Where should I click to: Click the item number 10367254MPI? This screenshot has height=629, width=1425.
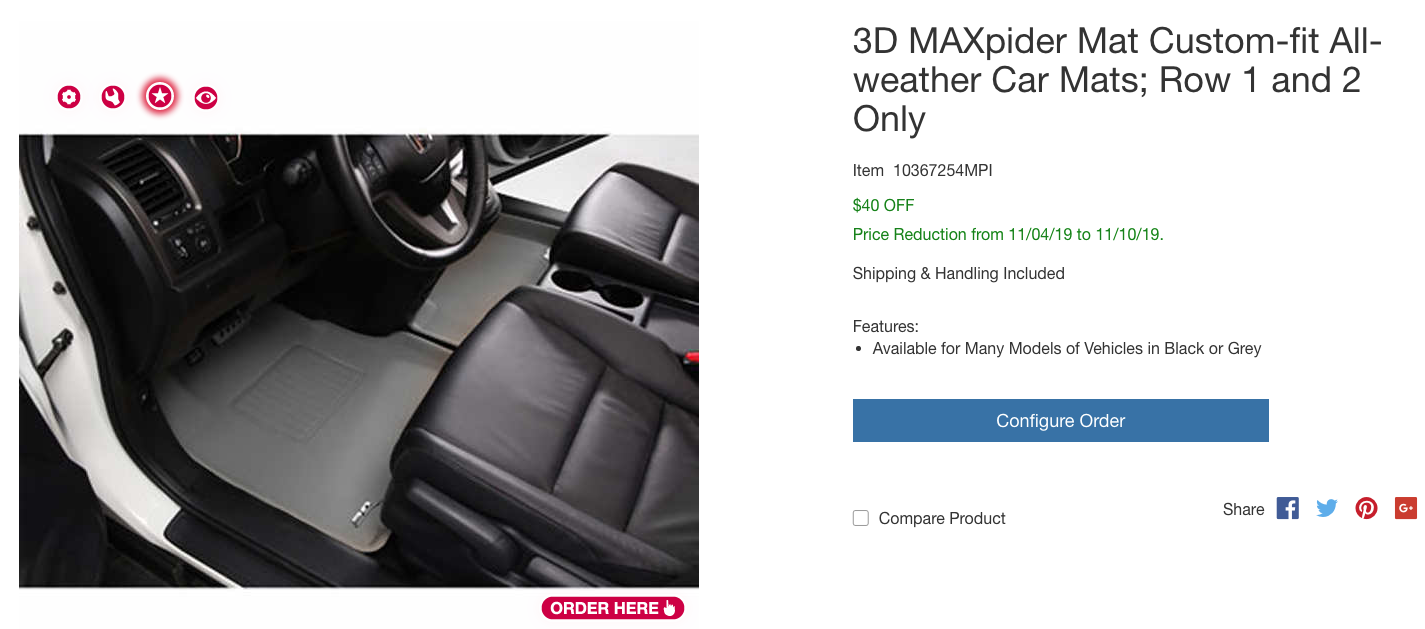942,170
